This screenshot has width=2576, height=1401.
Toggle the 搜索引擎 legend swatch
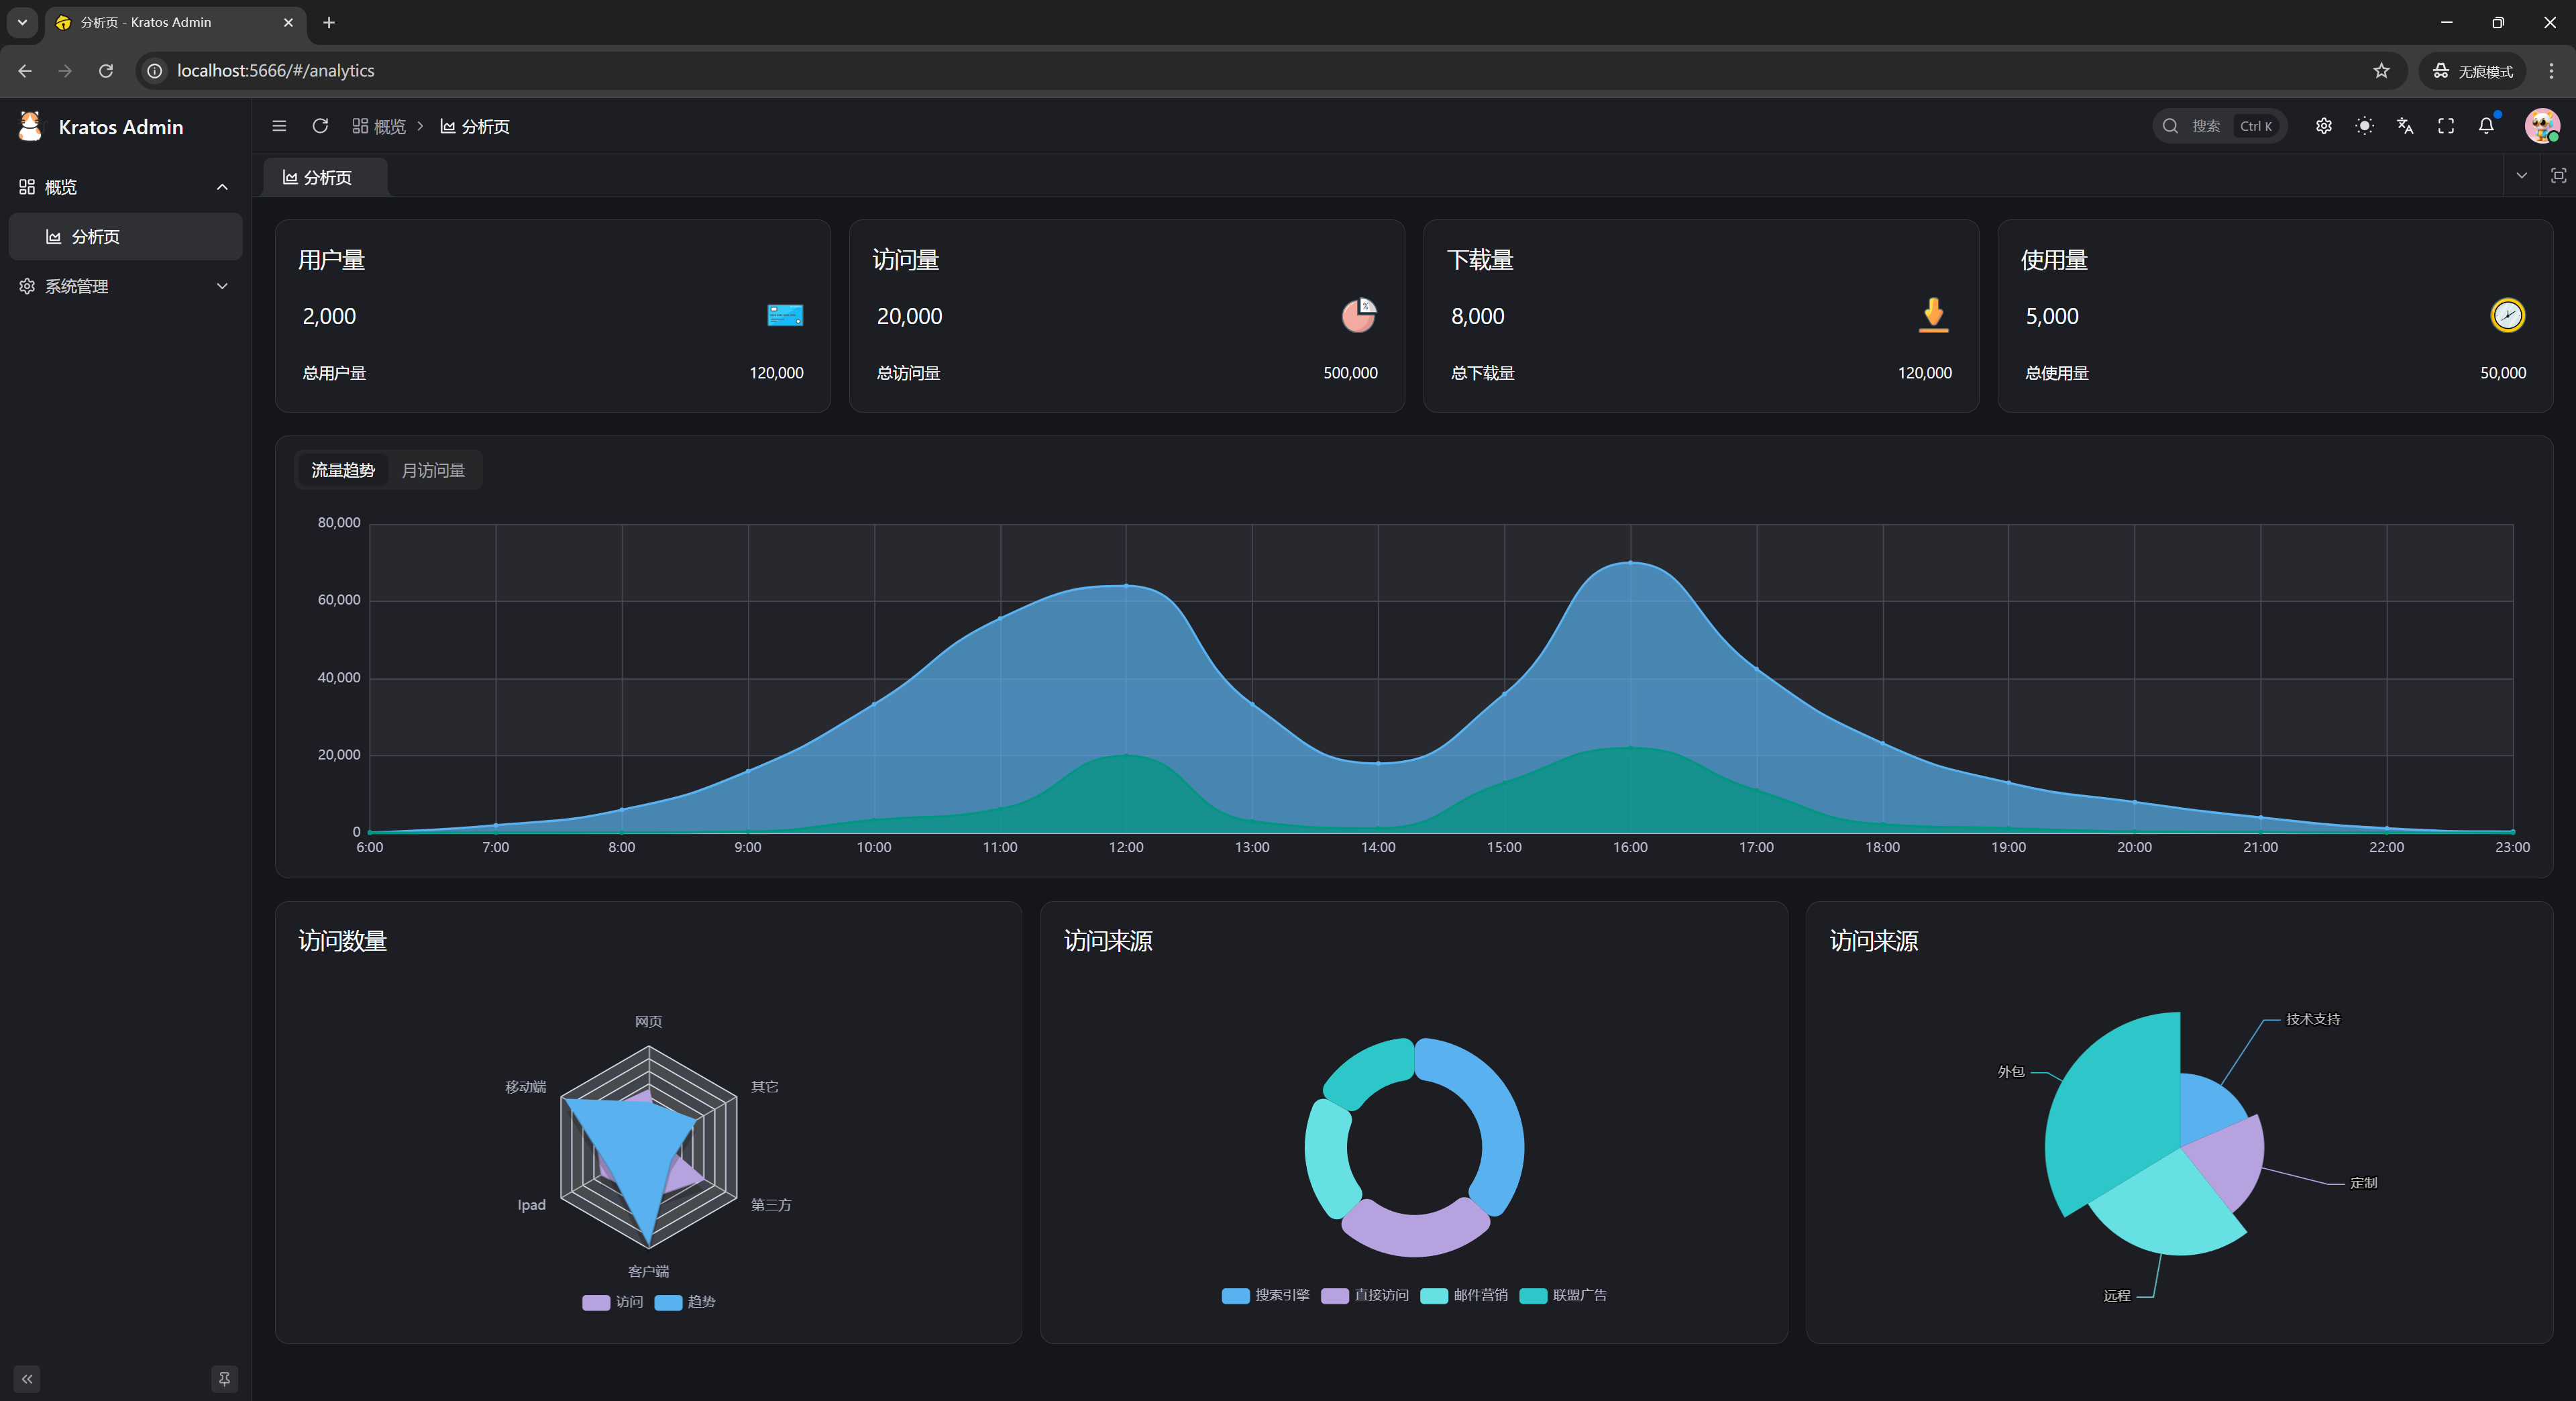(x=1235, y=1295)
